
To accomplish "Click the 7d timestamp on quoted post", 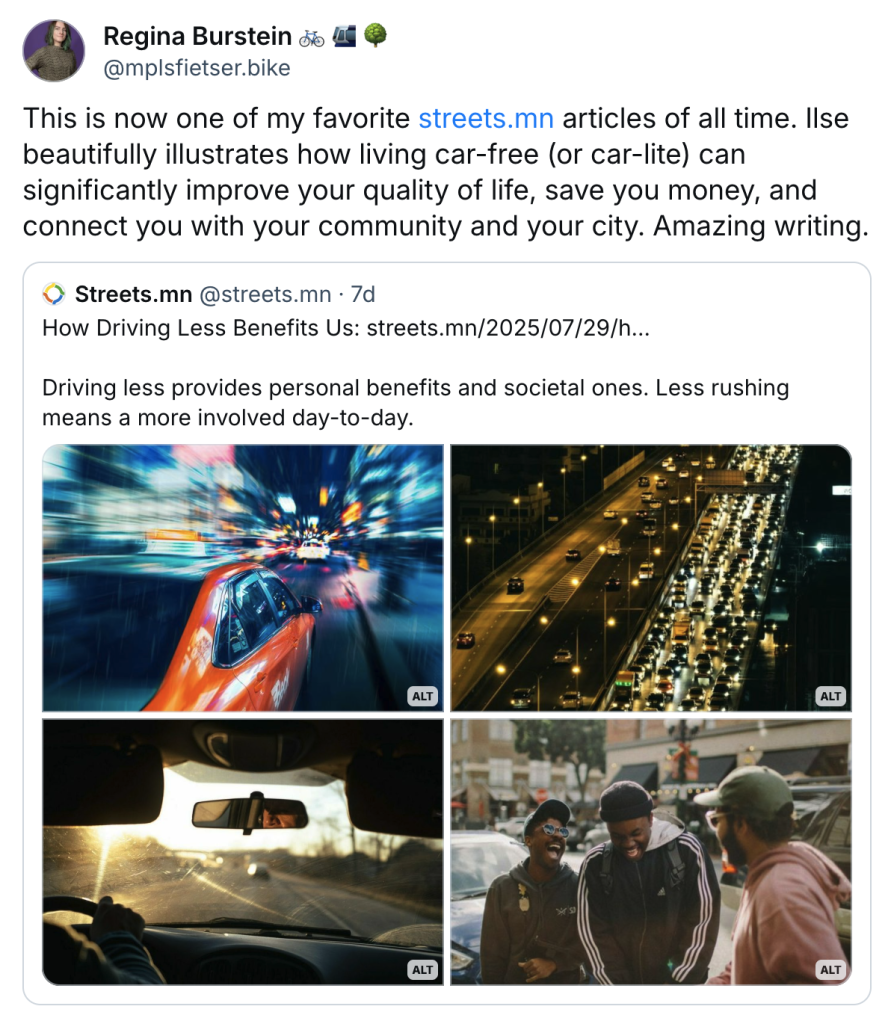I will (x=363, y=295).
